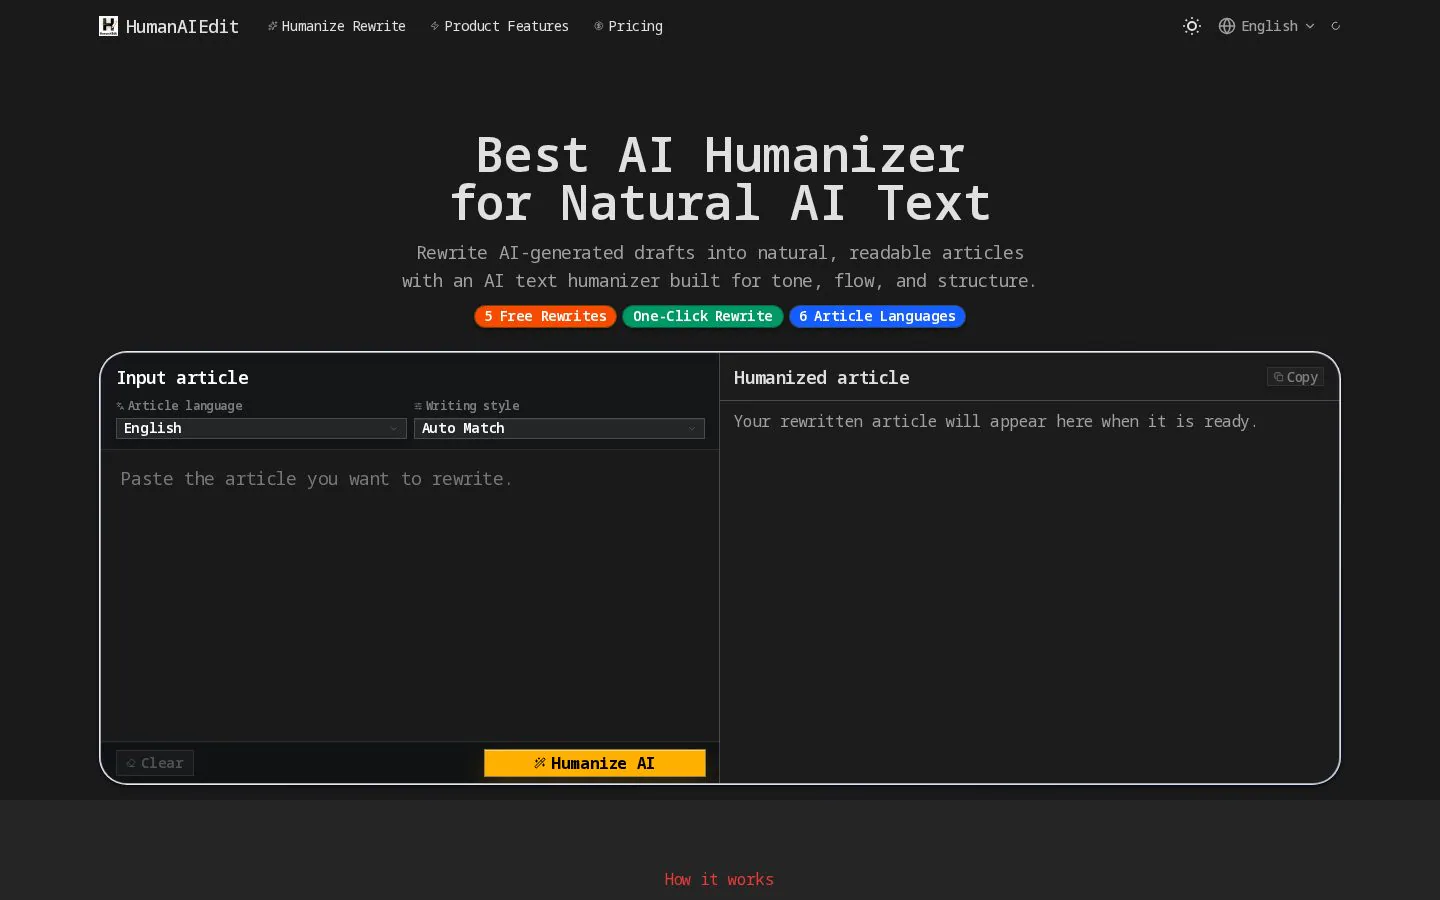
Task: Click the 'Input article' heading
Action: click(x=183, y=377)
